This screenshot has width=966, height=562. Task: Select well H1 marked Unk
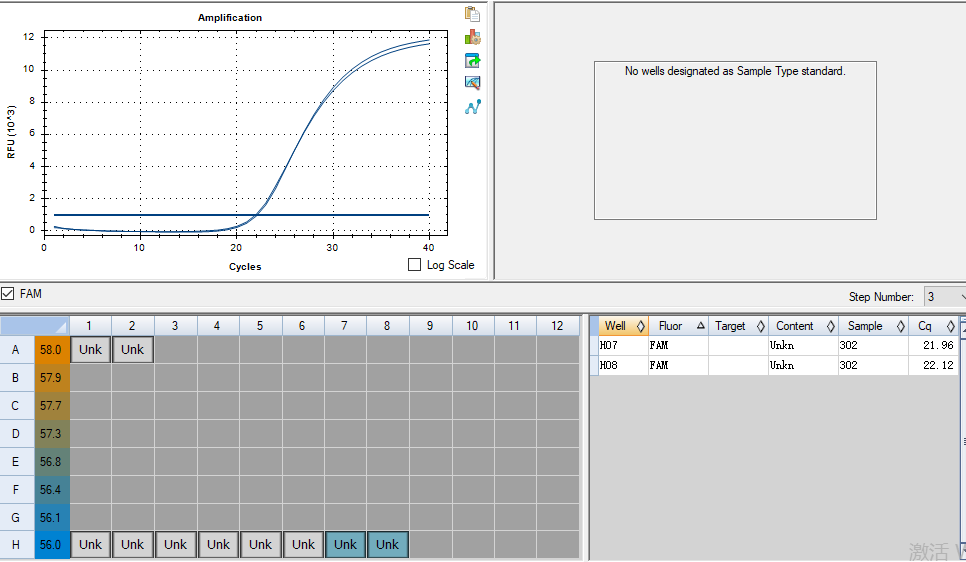pyautogui.click(x=91, y=545)
